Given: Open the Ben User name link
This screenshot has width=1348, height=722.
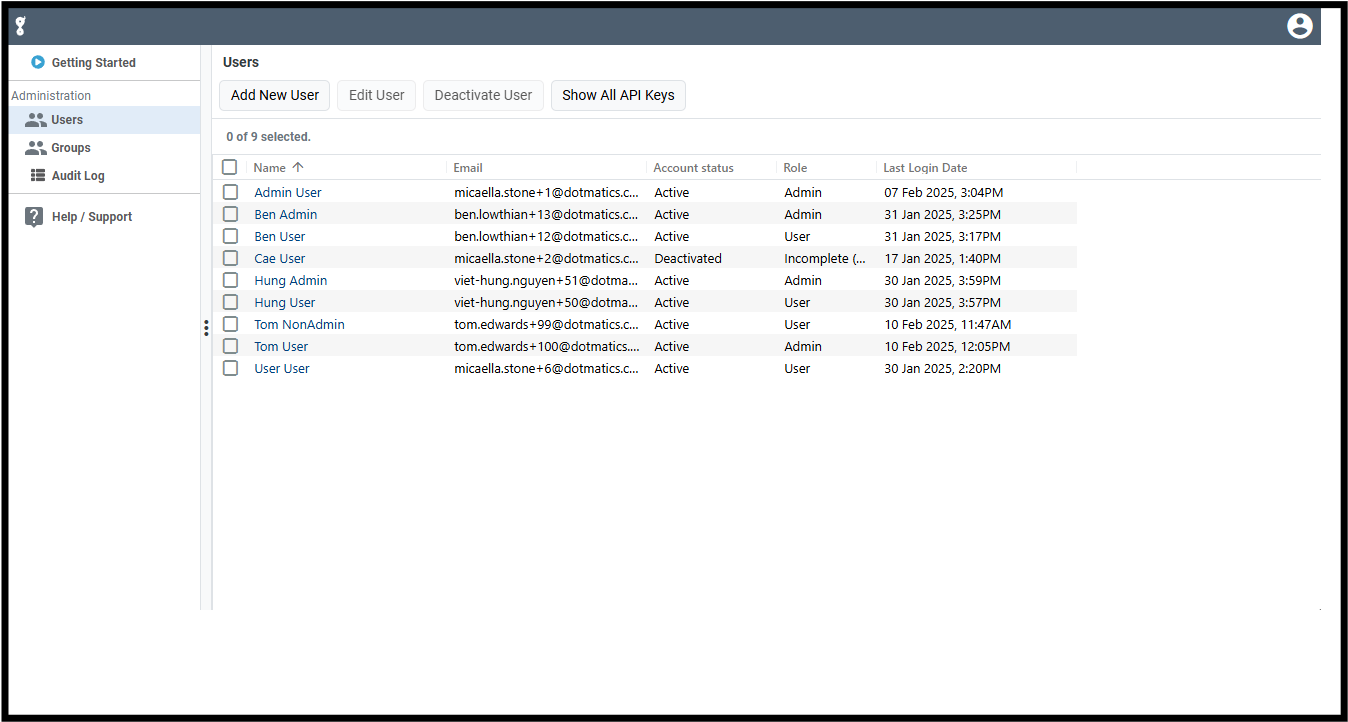Looking at the screenshot, I should coord(280,237).
